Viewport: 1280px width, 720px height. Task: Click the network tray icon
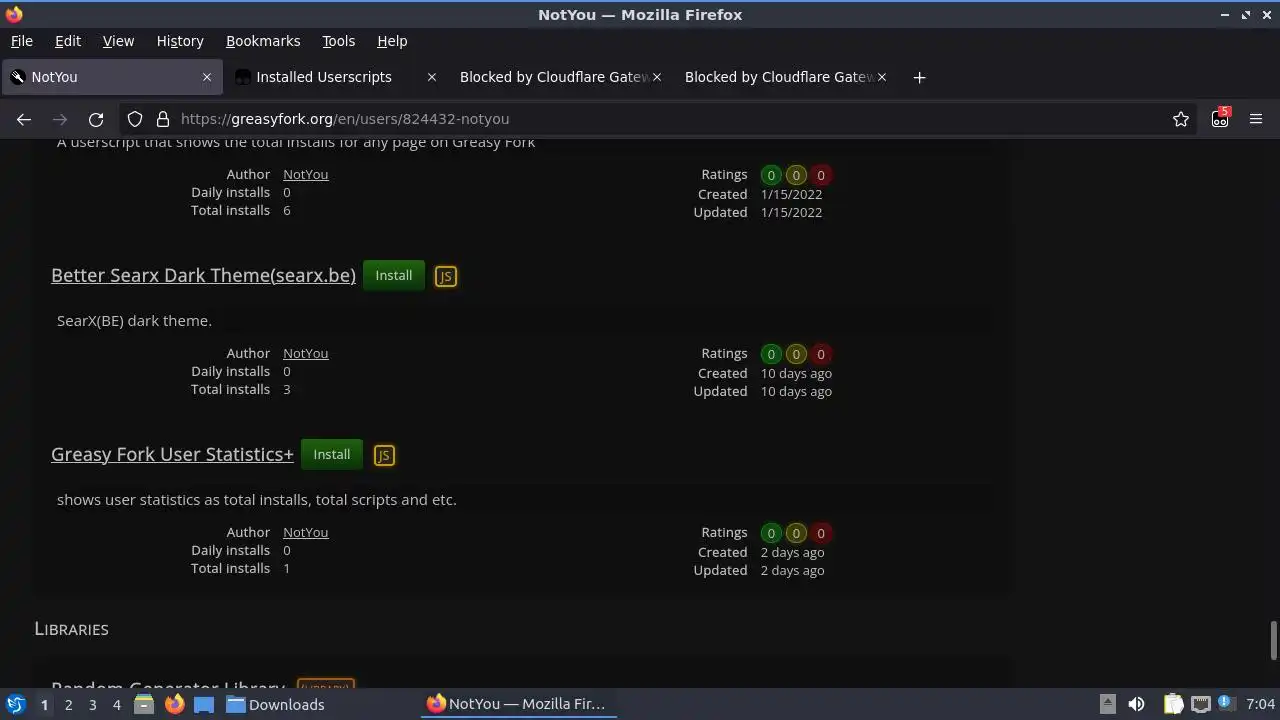coord(1201,704)
